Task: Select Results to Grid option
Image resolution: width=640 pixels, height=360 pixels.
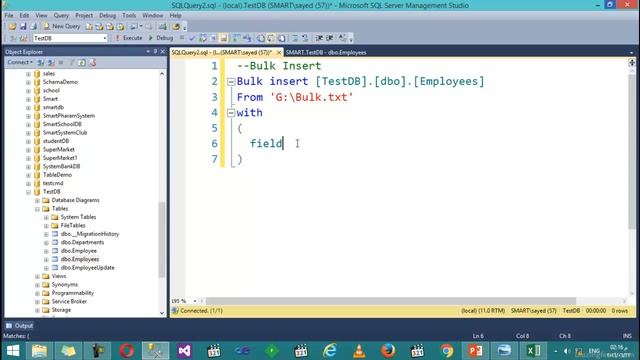Action: [271, 38]
